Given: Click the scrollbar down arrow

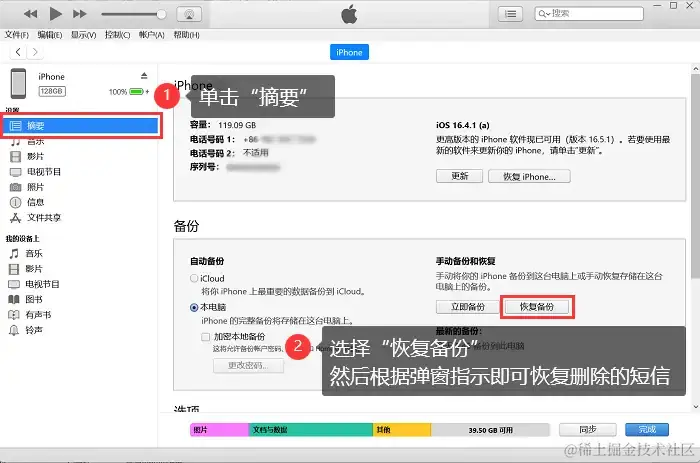Looking at the screenshot, I should click(695, 407).
